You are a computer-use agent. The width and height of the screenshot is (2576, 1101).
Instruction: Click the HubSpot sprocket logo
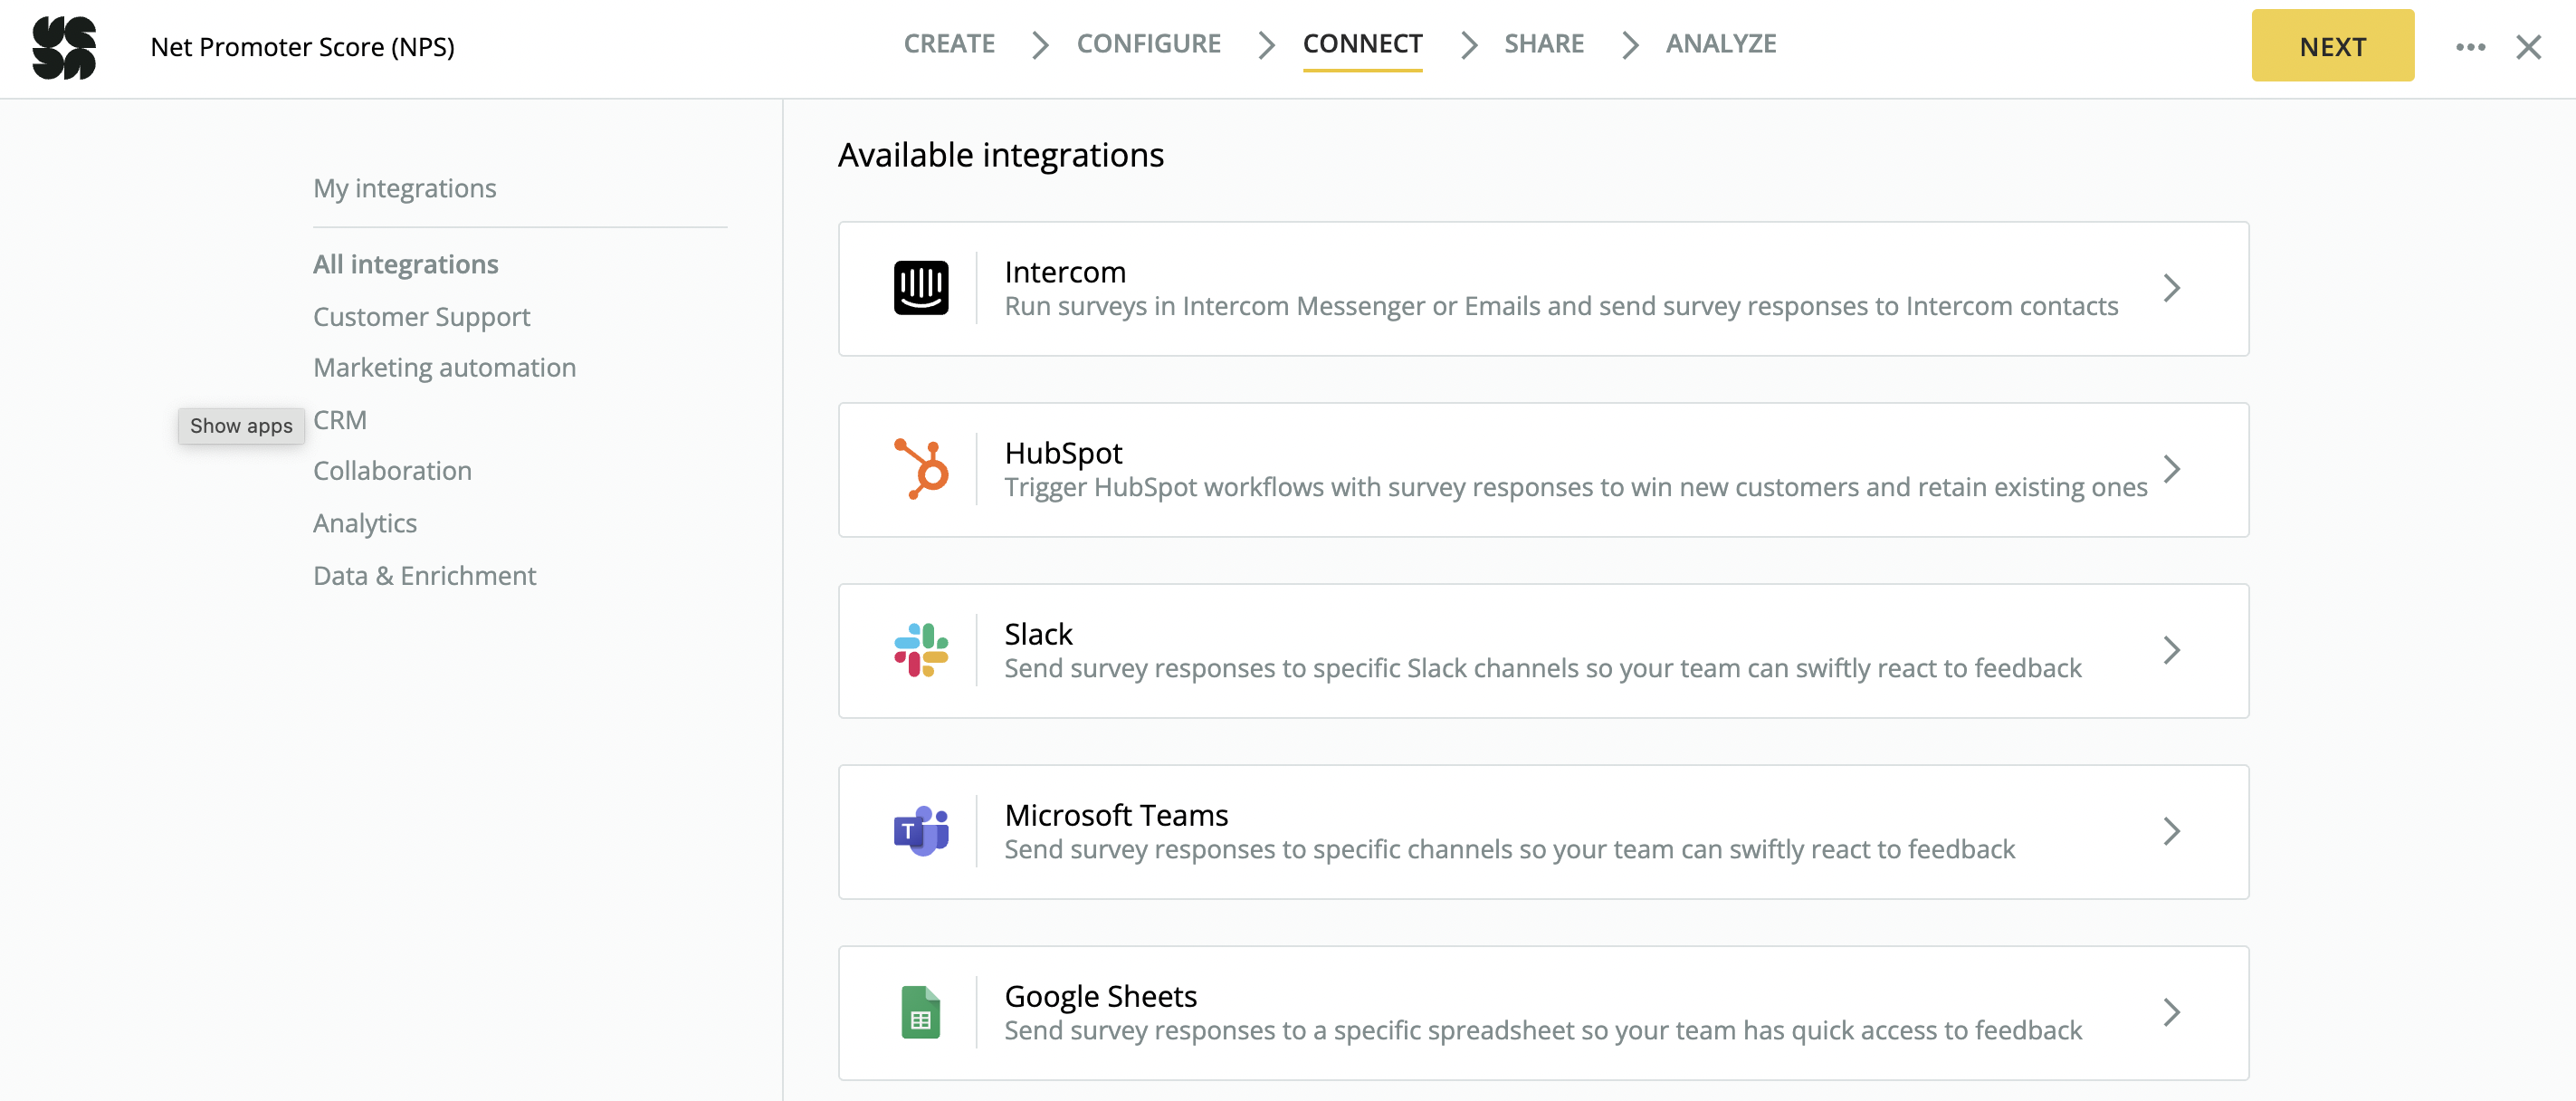(x=920, y=469)
